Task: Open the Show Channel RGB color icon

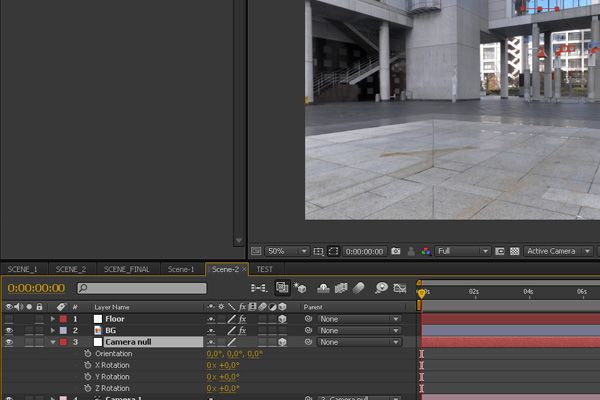Action: (426, 251)
